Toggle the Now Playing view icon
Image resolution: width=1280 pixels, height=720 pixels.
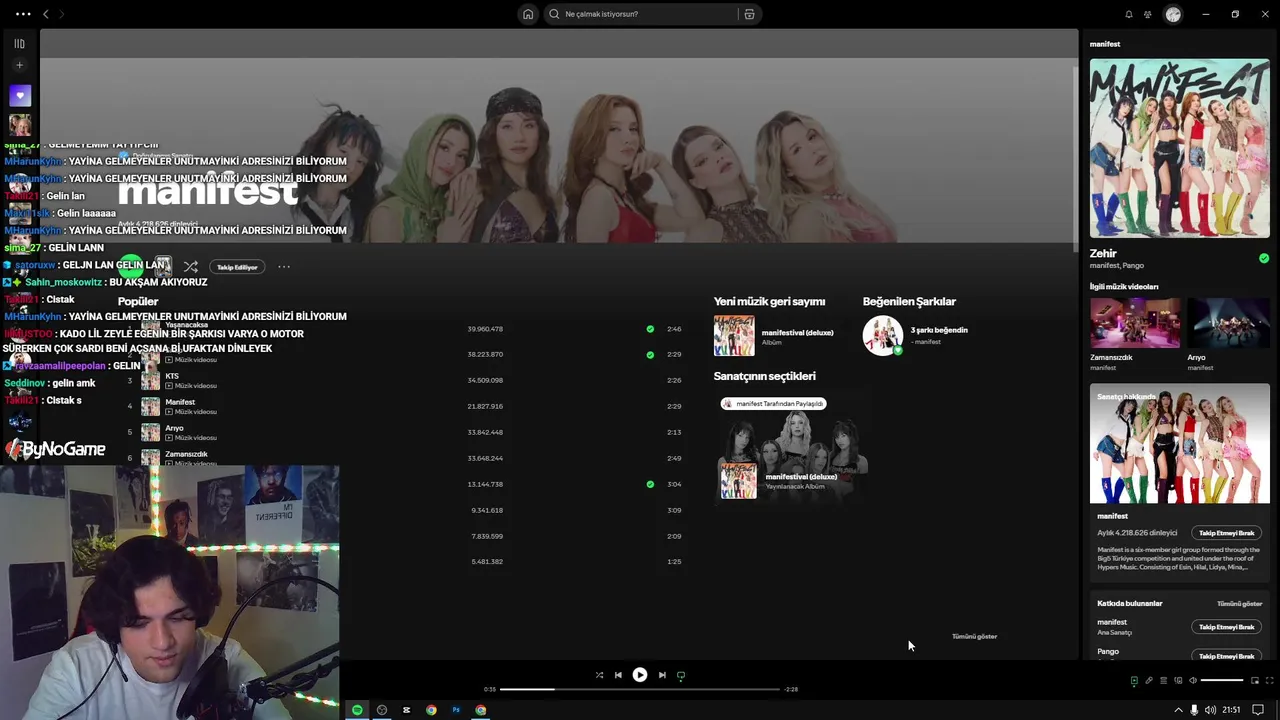point(1134,681)
